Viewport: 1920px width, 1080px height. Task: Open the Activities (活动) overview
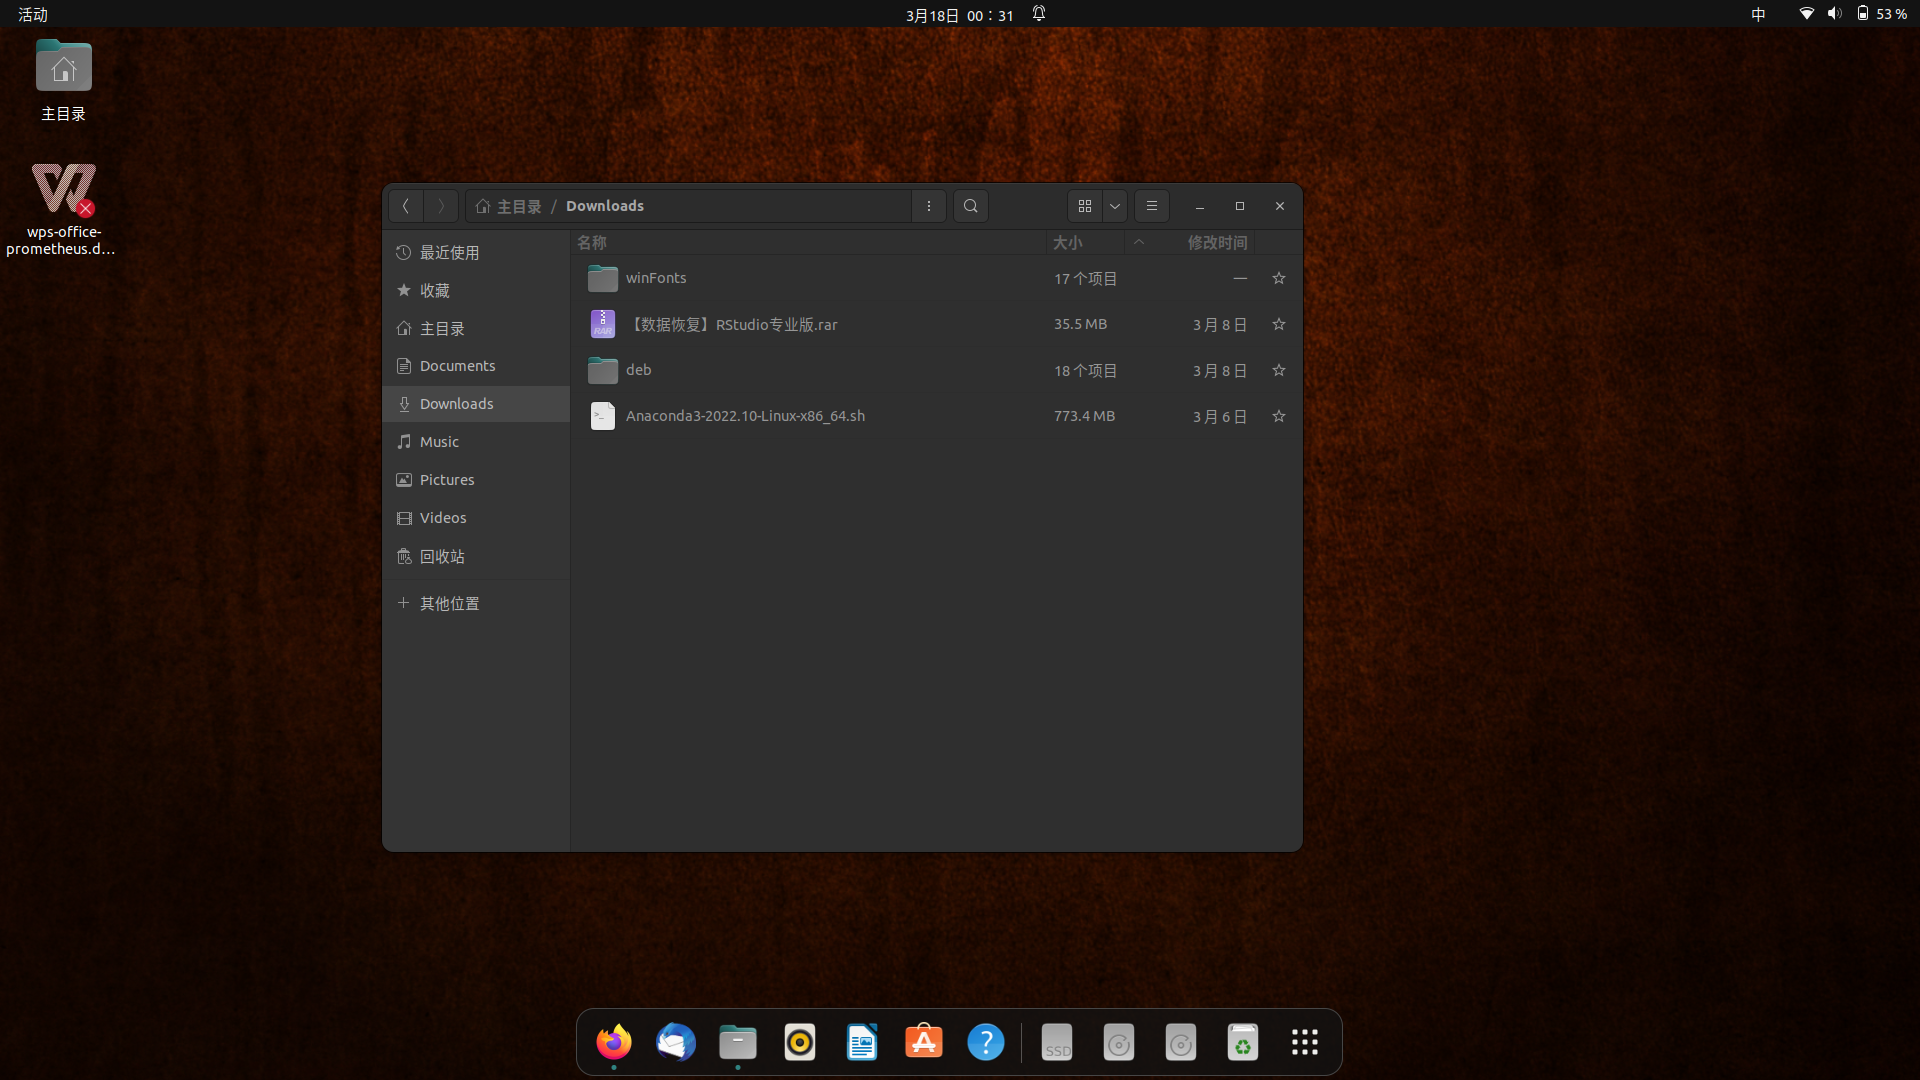33,14
